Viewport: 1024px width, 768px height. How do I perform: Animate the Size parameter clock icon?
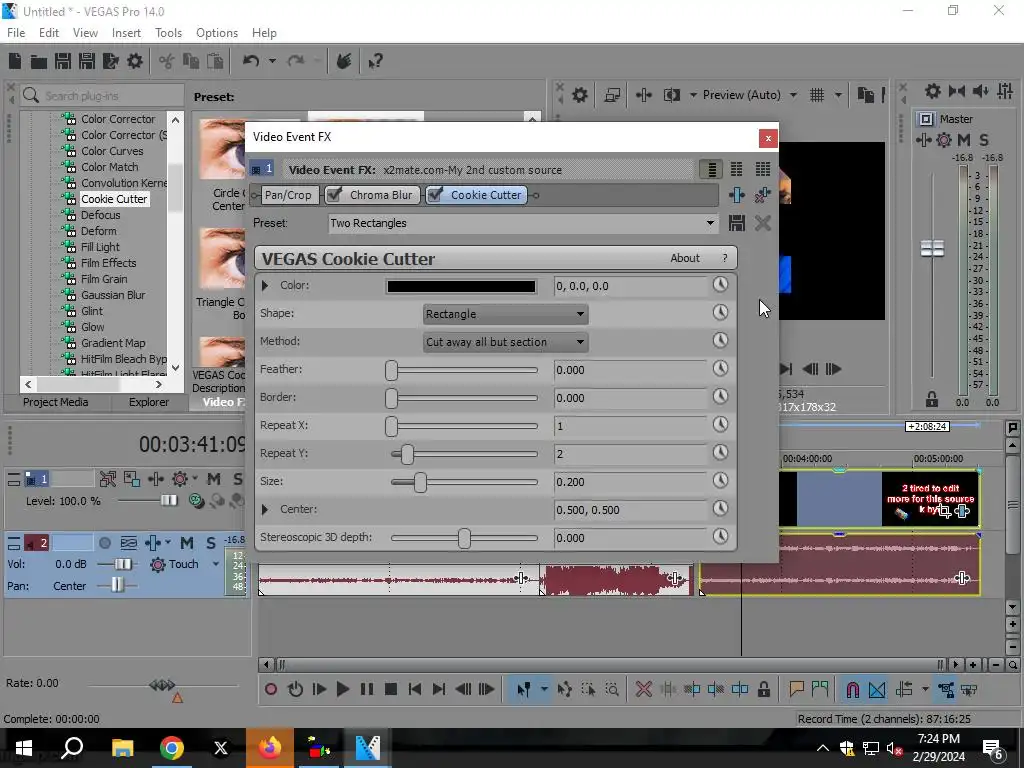click(720, 481)
